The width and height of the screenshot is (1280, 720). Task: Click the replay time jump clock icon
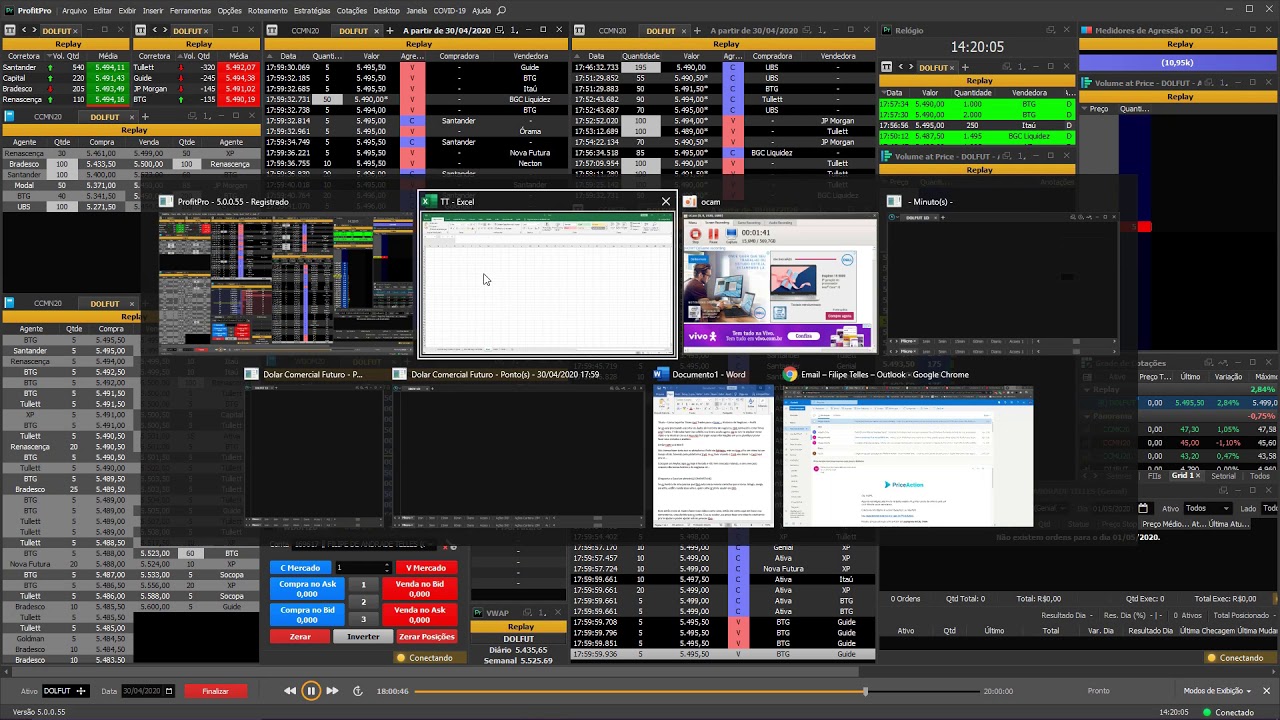click(x=358, y=691)
